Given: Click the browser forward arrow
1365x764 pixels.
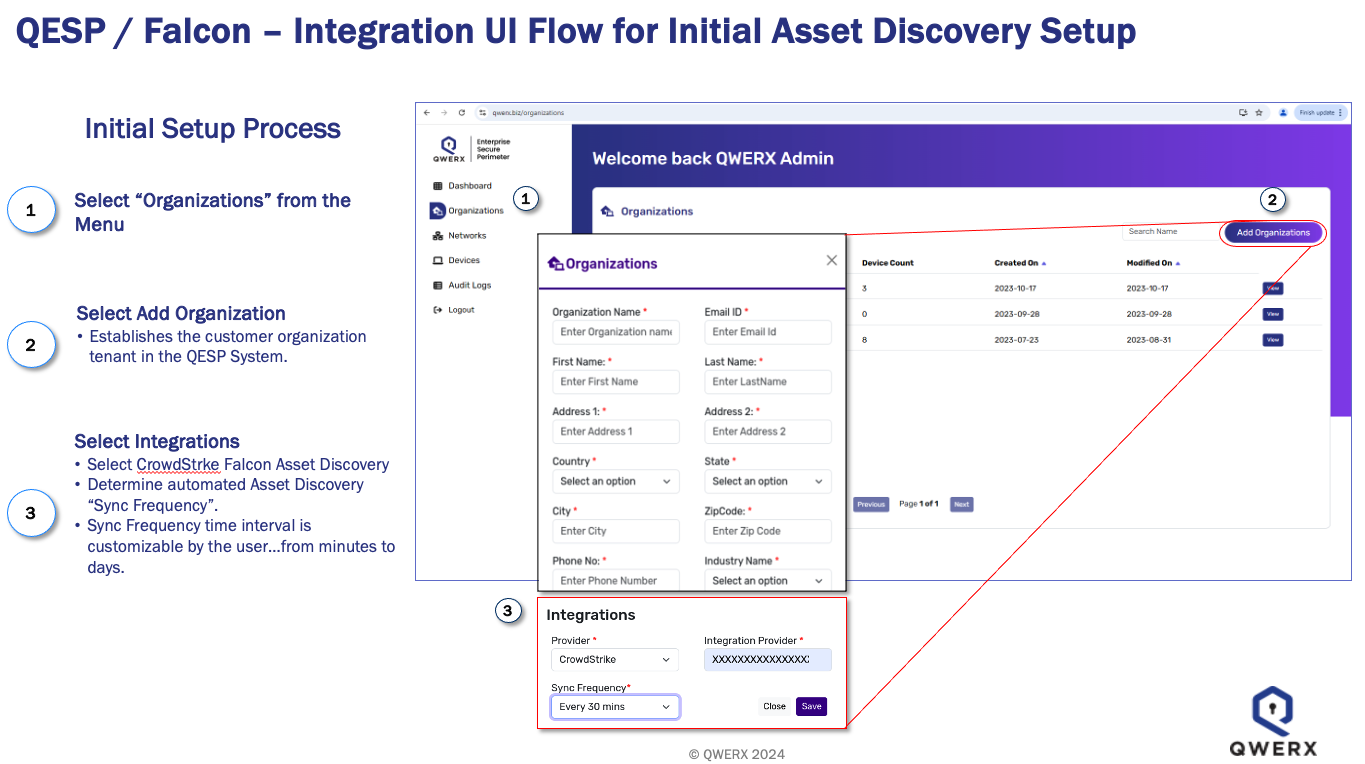Looking at the screenshot, I should pyautogui.click(x=444, y=113).
